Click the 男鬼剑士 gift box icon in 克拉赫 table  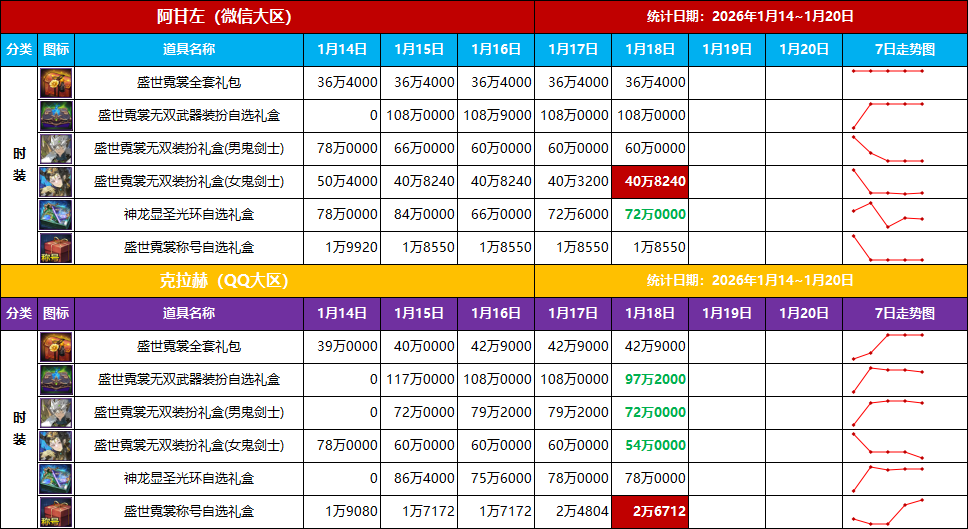pyautogui.click(x=56, y=413)
